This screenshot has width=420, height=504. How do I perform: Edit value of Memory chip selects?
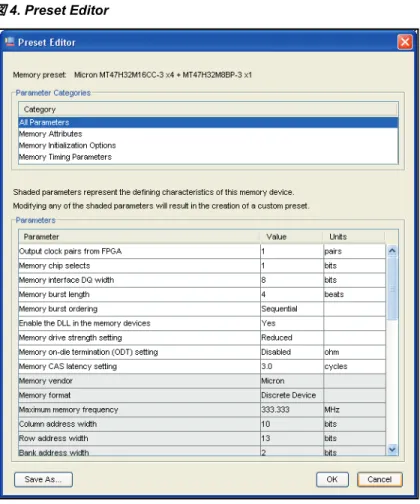tap(292, 266)
